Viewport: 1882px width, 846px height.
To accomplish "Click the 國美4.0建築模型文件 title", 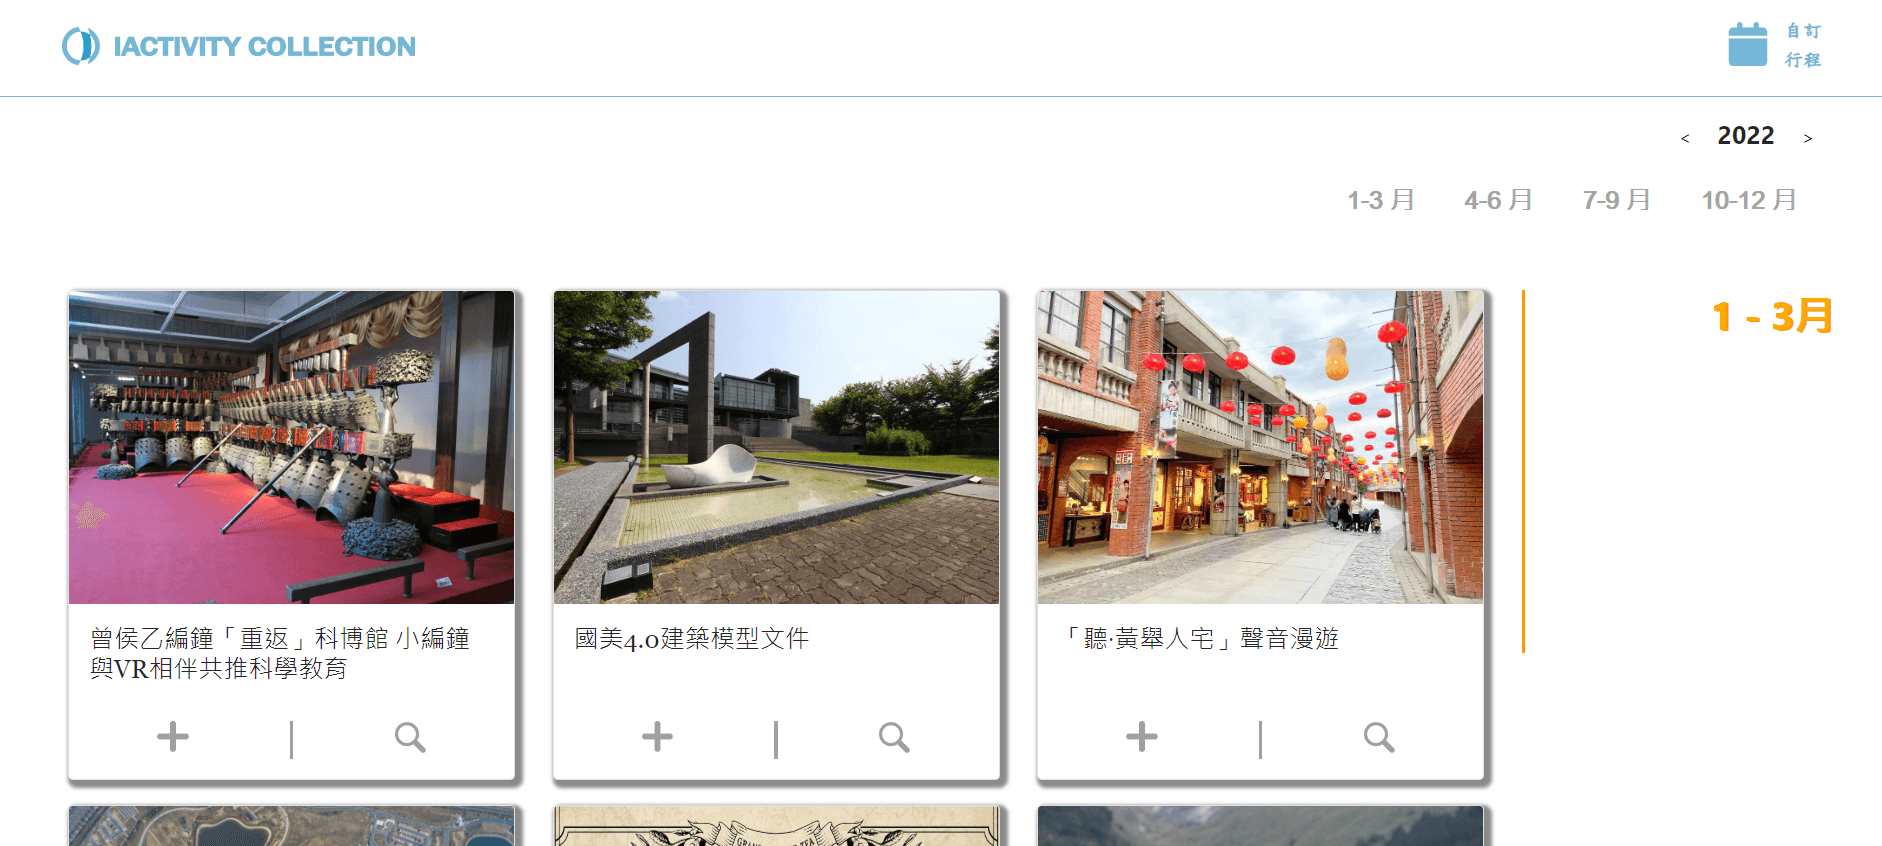I will pos(692,639).
